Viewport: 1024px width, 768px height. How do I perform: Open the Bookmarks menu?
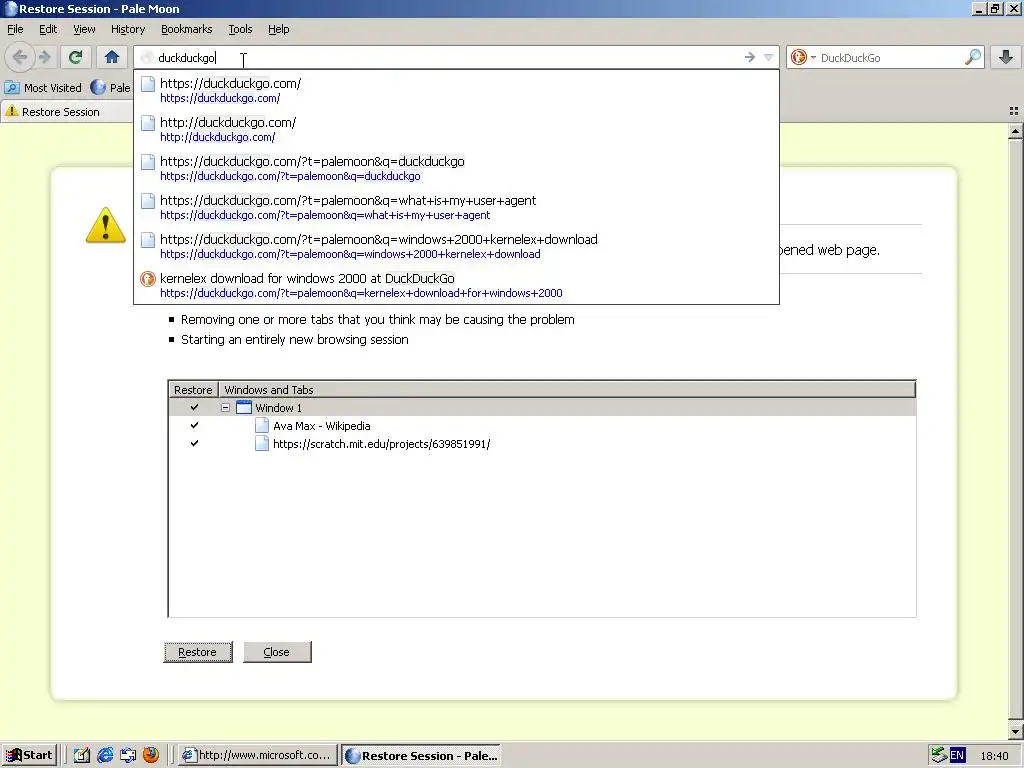pos(186,29)
